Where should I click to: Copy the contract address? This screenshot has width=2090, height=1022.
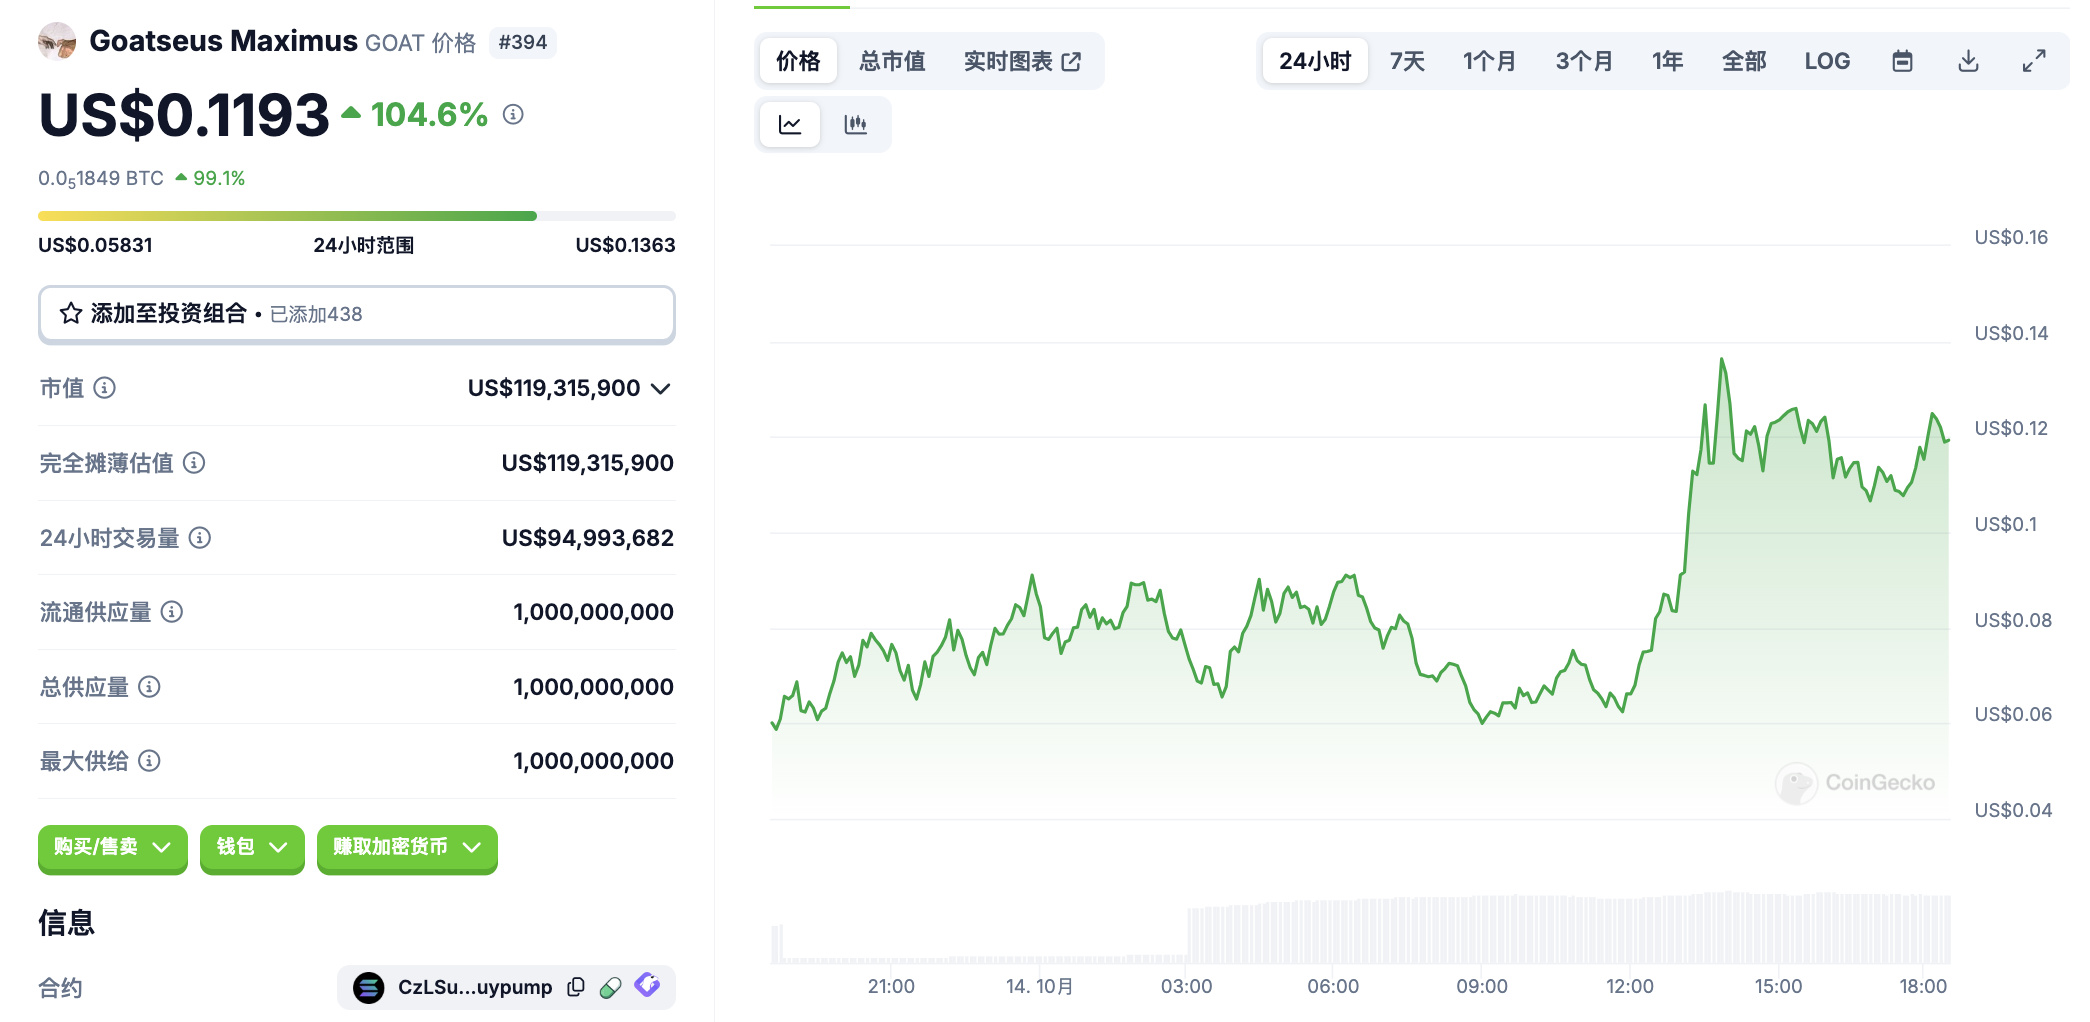[576, 987]
